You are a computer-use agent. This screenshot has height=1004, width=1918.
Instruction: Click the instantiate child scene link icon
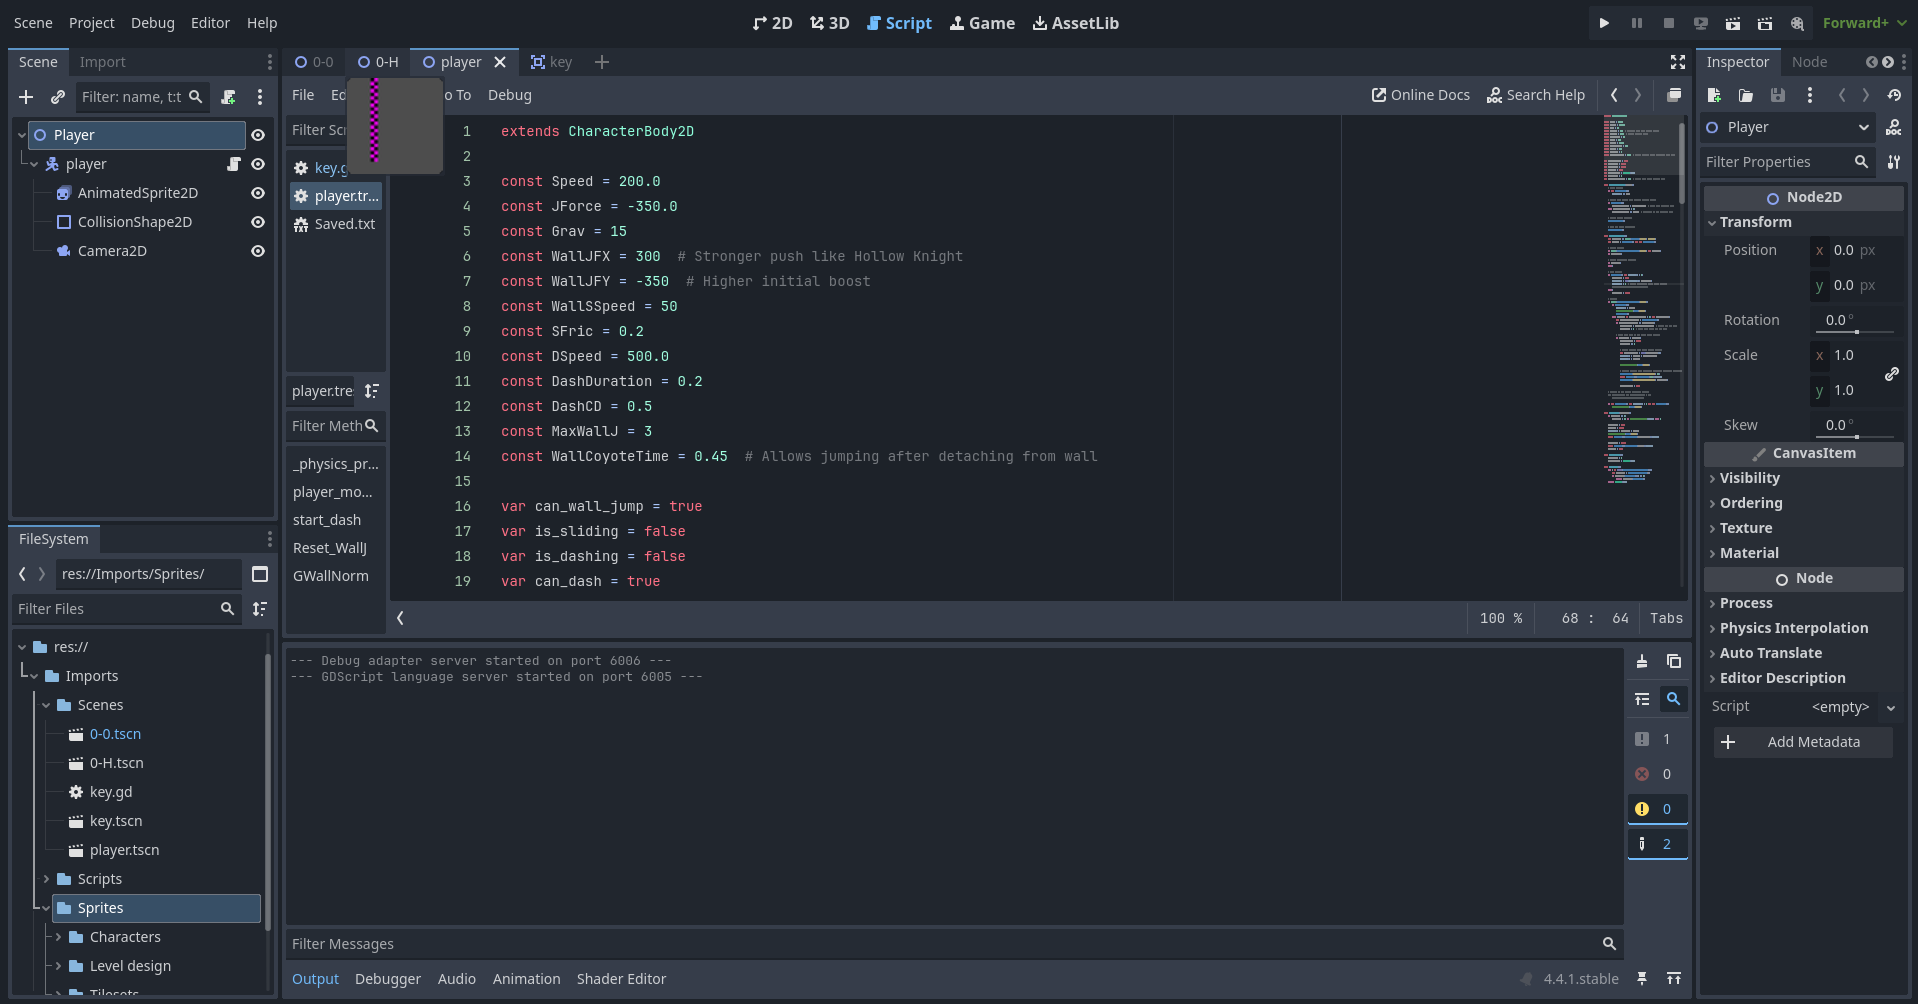(x=58, y=97)
